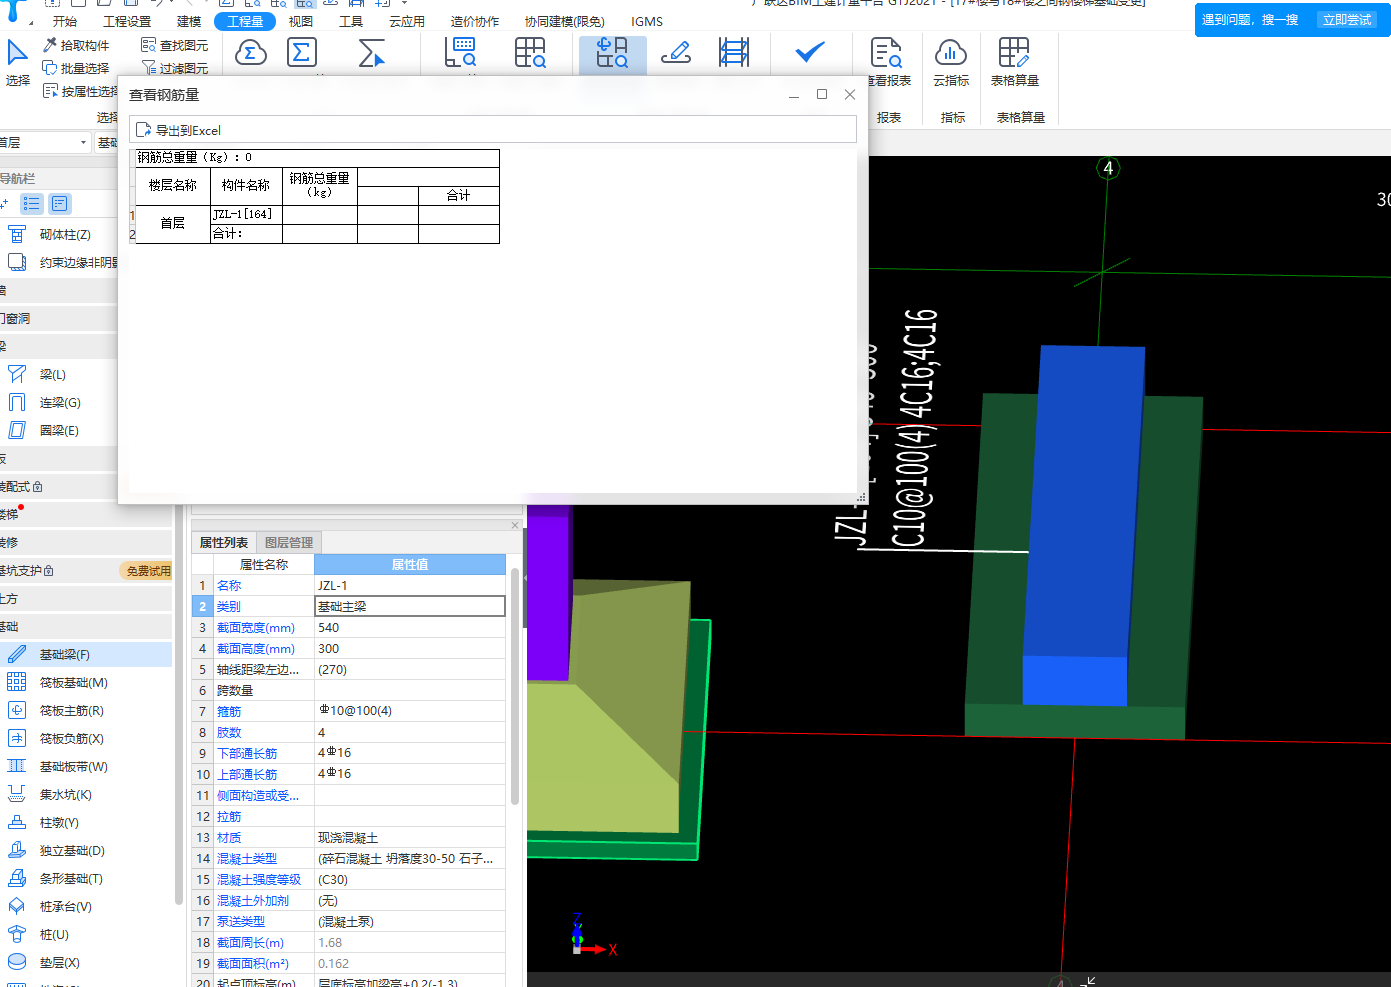1391x987 pixels.
Task: Open the 云指标 cloud indicator tool
Action: tap(951, 62)
